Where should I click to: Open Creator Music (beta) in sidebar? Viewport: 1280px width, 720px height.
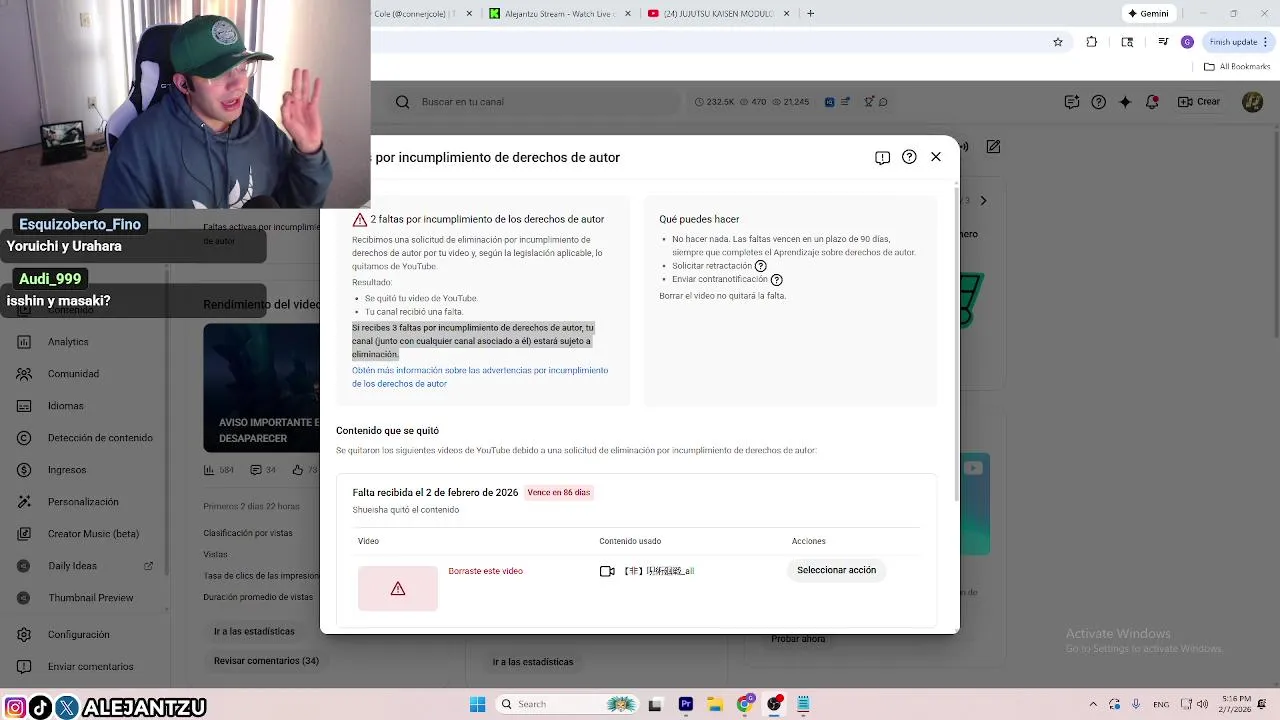tap(93, 534)
